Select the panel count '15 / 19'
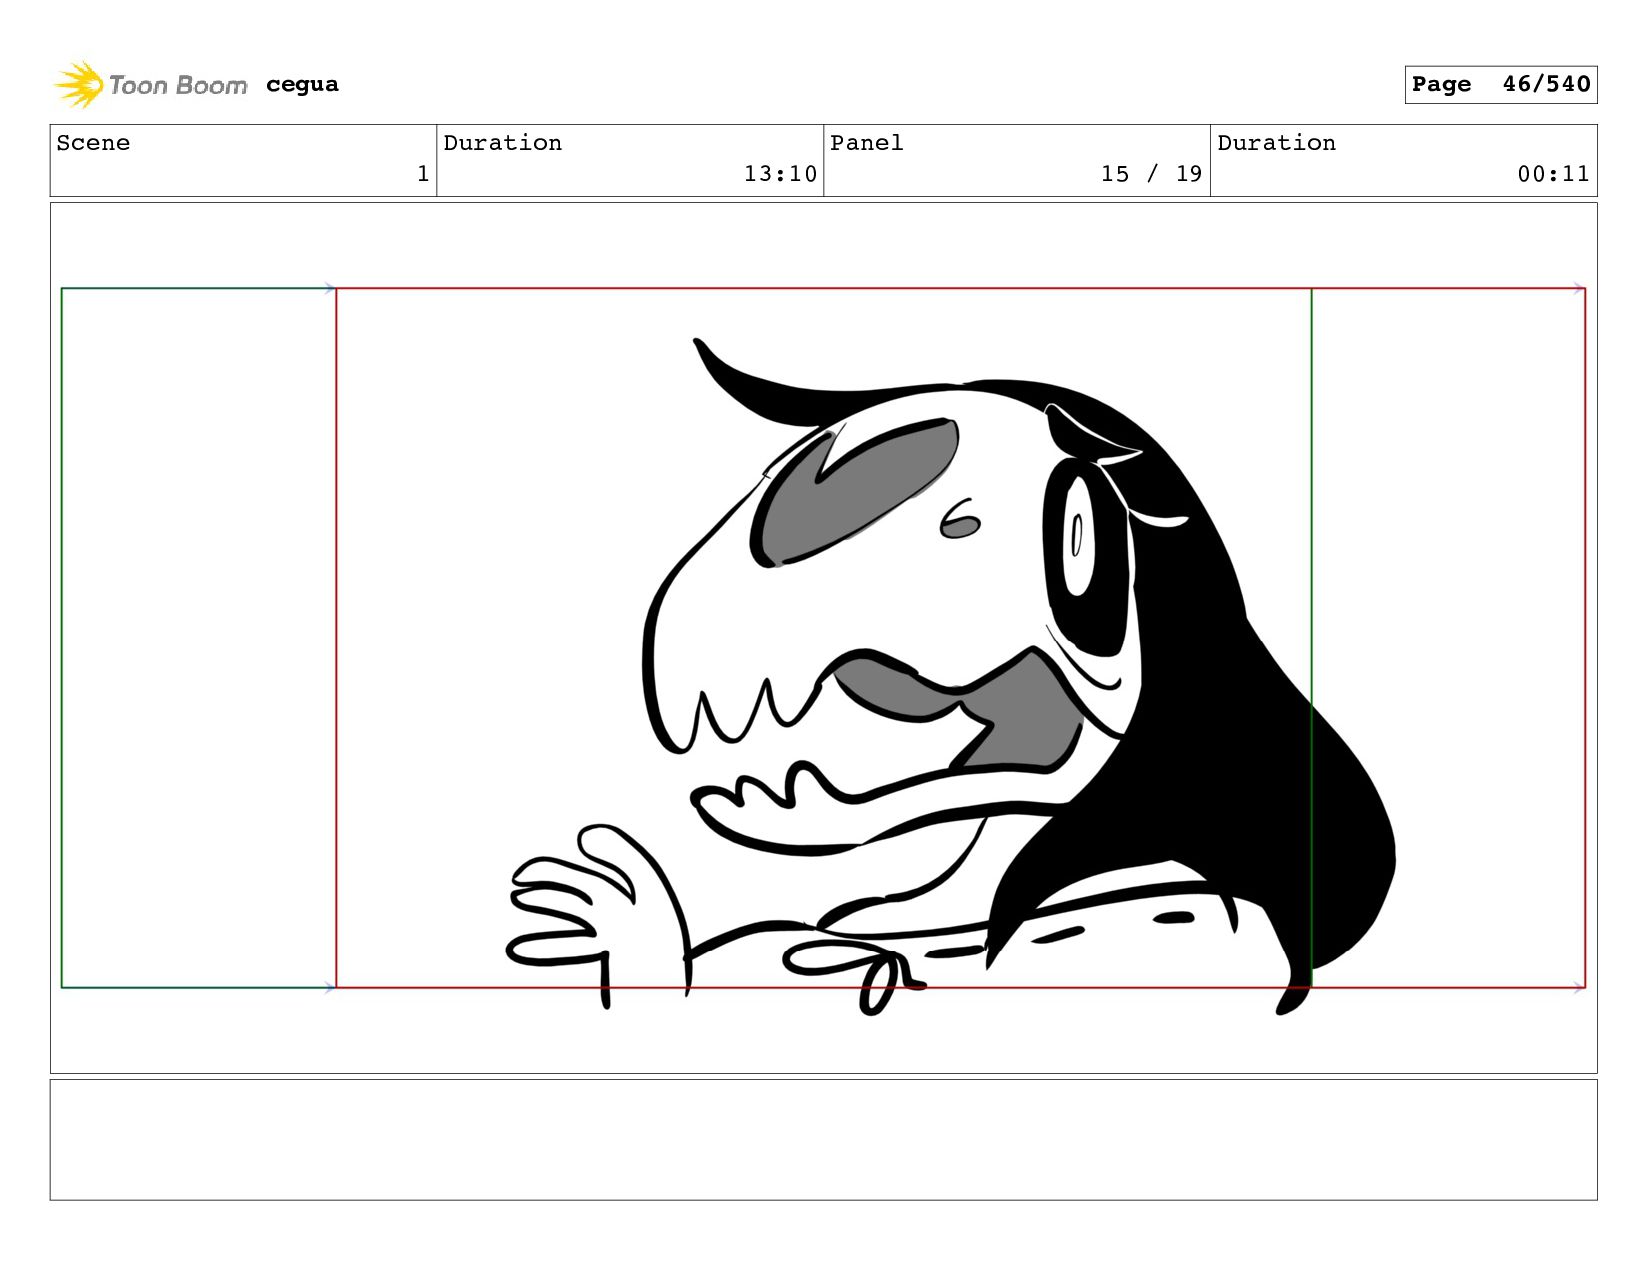The width and height of the screenshot is (1650, 1275). [x=1151, y=174]
